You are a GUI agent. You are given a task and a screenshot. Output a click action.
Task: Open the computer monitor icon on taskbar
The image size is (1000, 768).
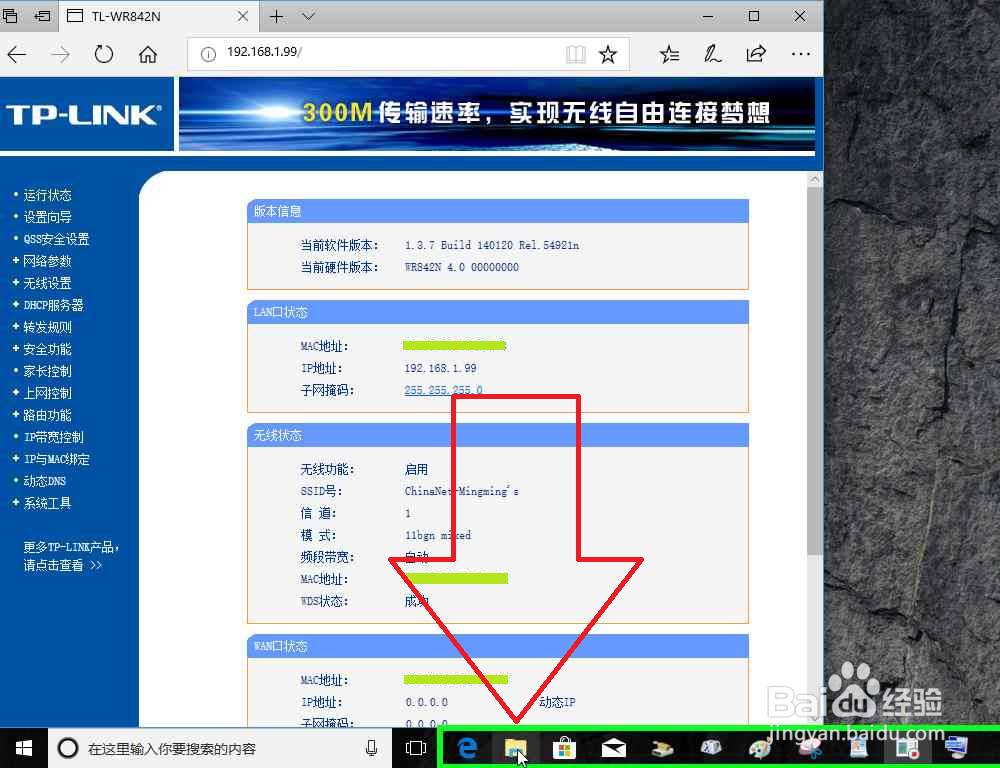(x=956, y=746)
